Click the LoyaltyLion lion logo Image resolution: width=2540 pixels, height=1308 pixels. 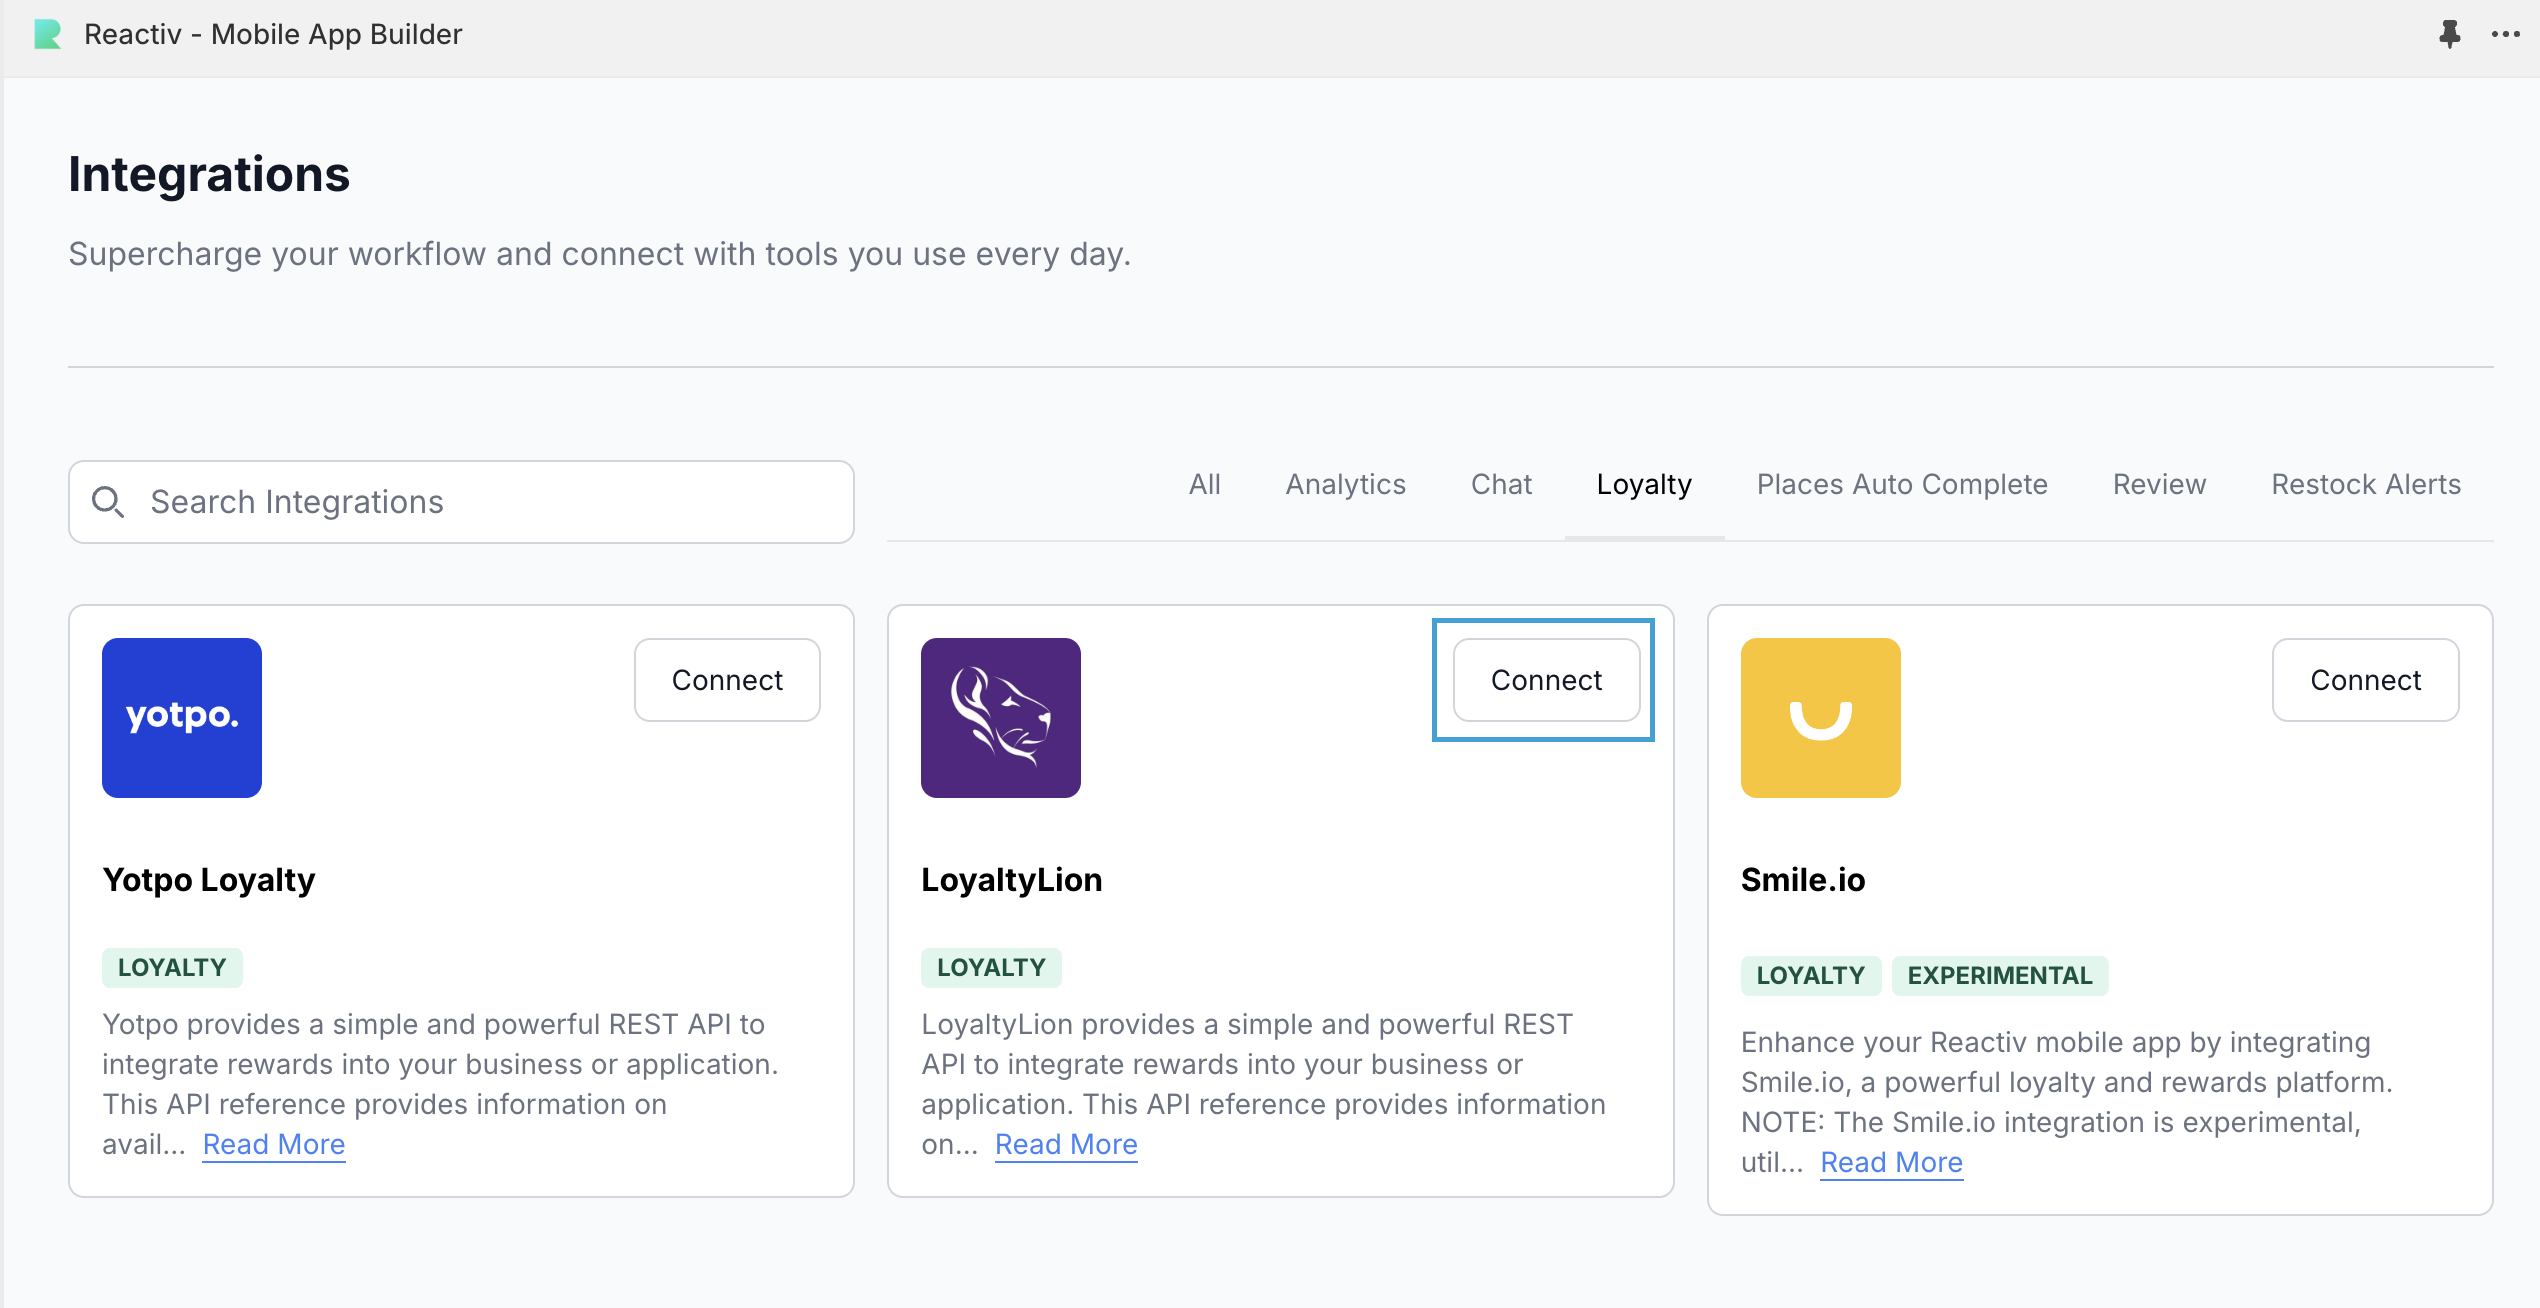[x=1000, y=718]
